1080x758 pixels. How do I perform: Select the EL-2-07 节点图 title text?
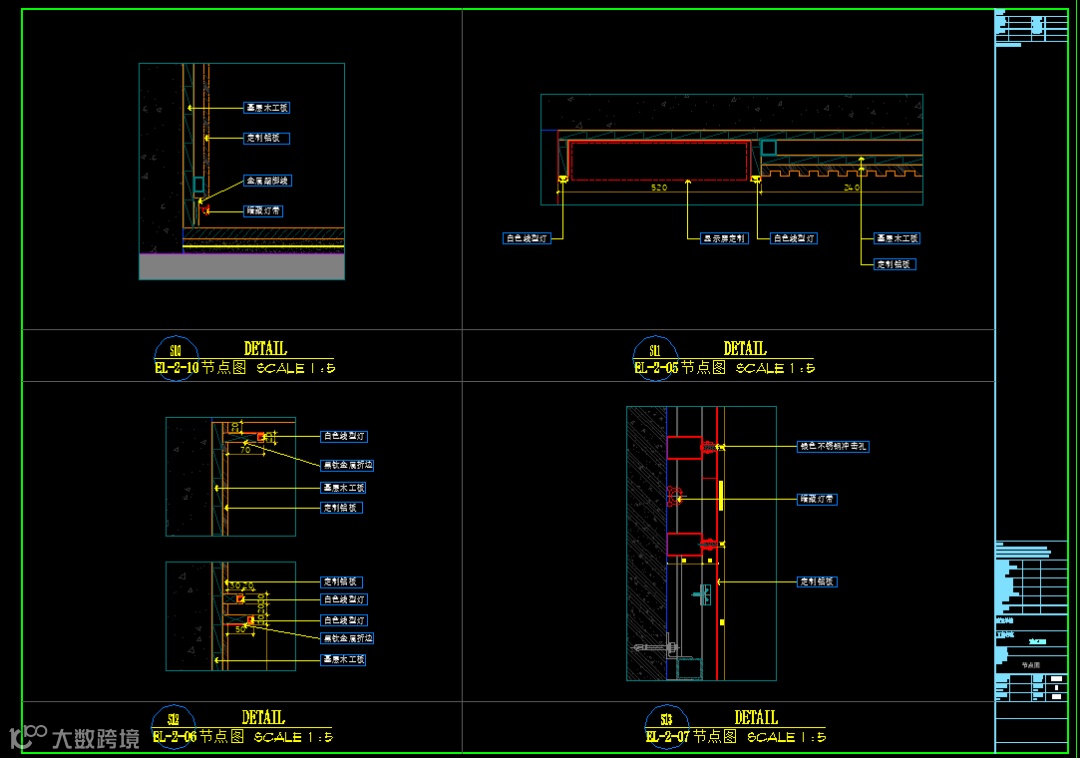tap(691, 737)
